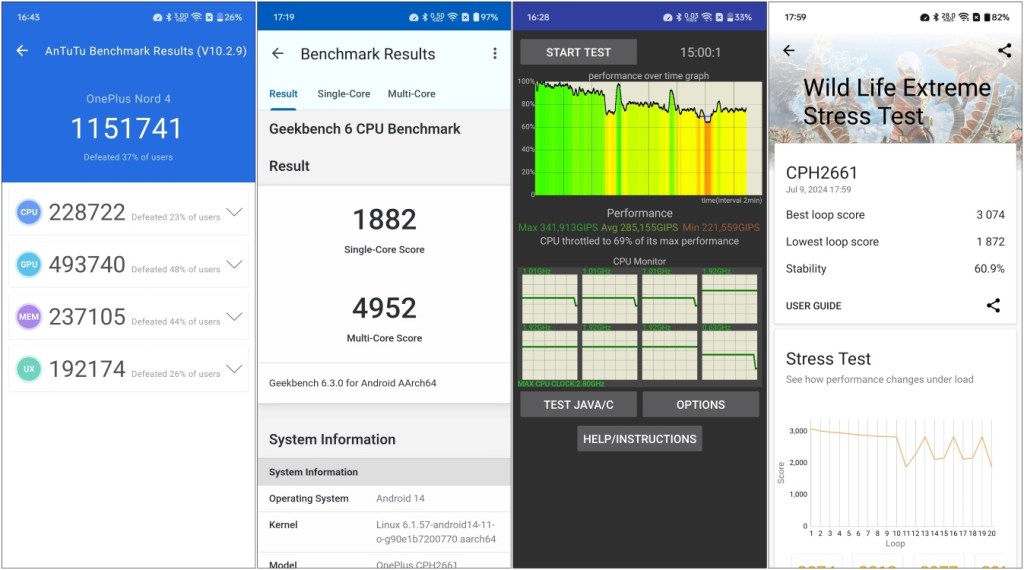Tap Lowest loop score 1 872 row
1024x570 pixels.
pyautogui.click(x=895, y=242)
